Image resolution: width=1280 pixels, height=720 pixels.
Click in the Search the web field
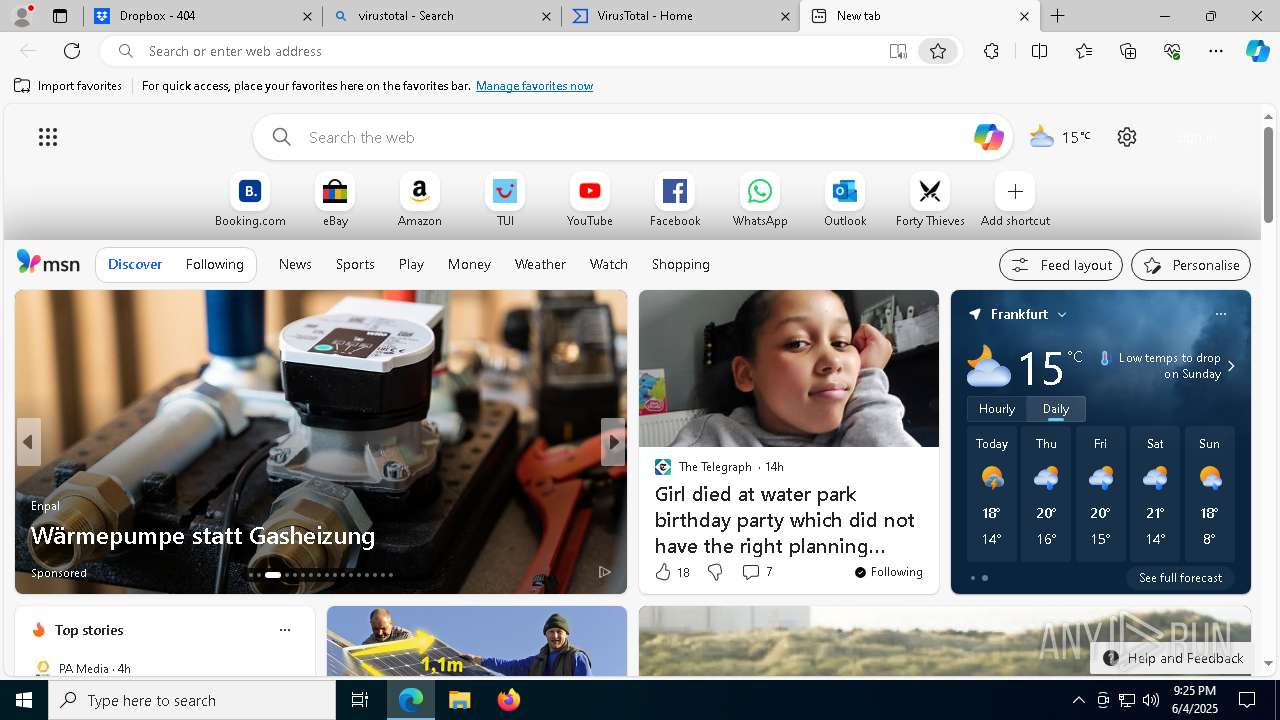(632, 137)
